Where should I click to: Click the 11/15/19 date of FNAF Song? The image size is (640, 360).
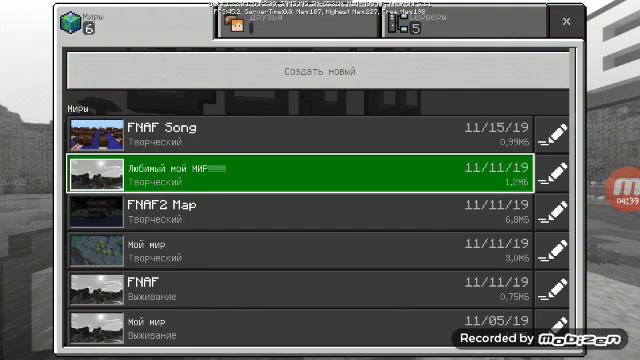[496, 128]
